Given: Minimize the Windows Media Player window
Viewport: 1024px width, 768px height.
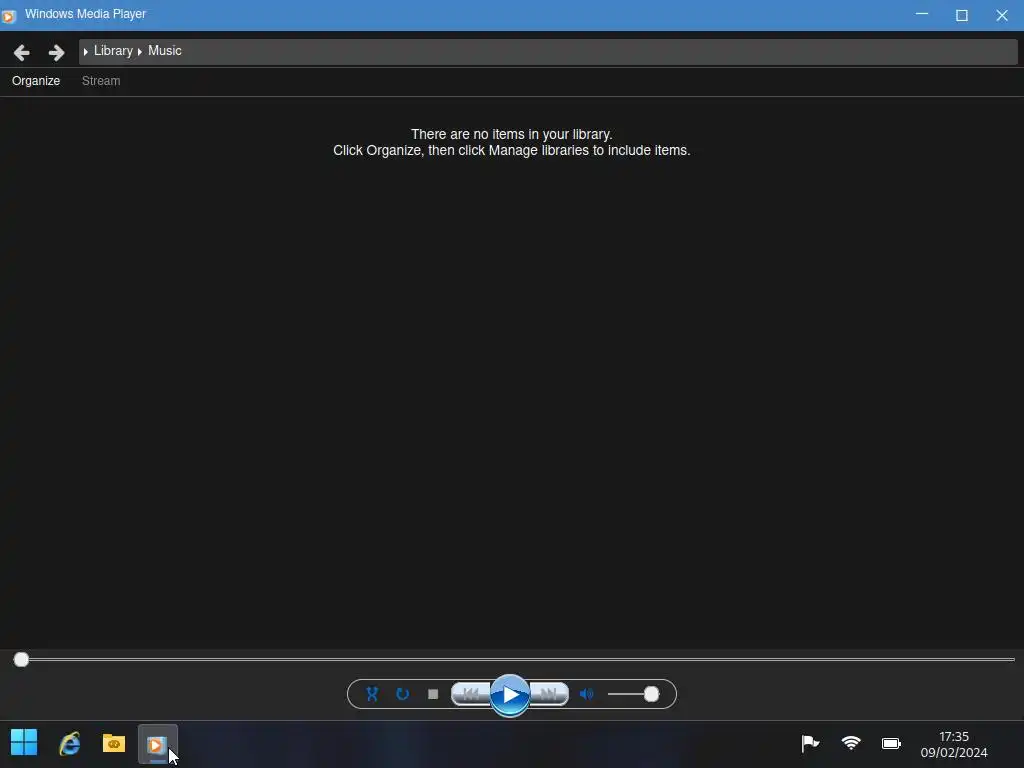Looking at the screenshot, I should click(922, 14).
